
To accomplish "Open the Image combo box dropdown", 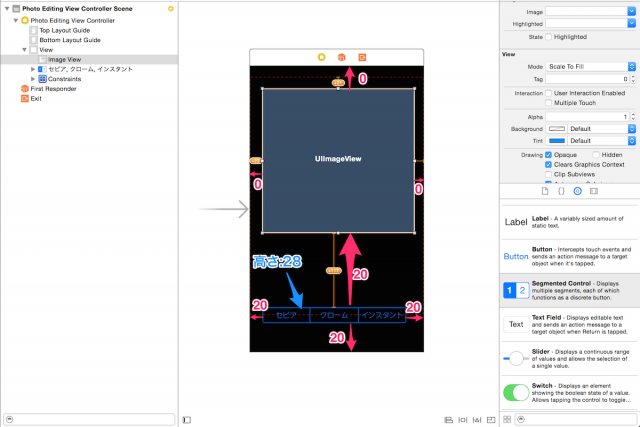I will 631,12.
